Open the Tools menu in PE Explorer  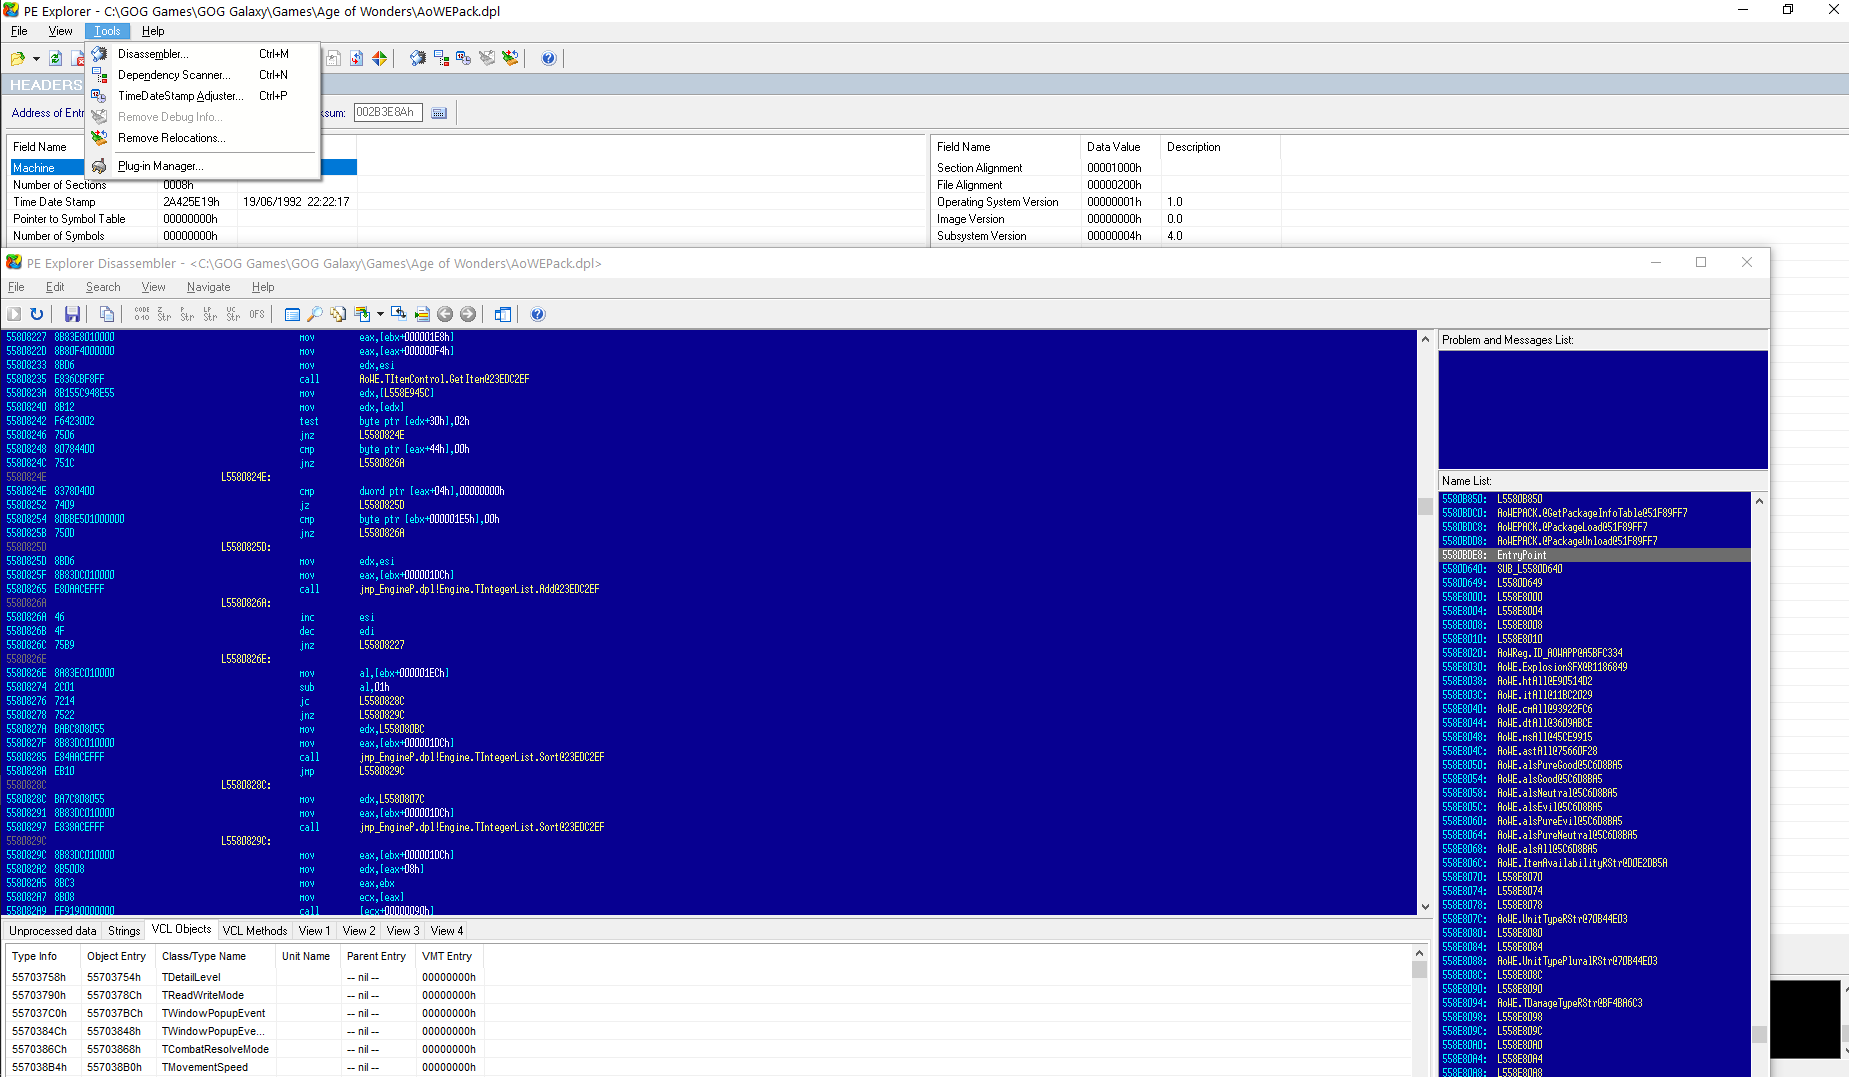pyautogui.click(x=107, y=31)
